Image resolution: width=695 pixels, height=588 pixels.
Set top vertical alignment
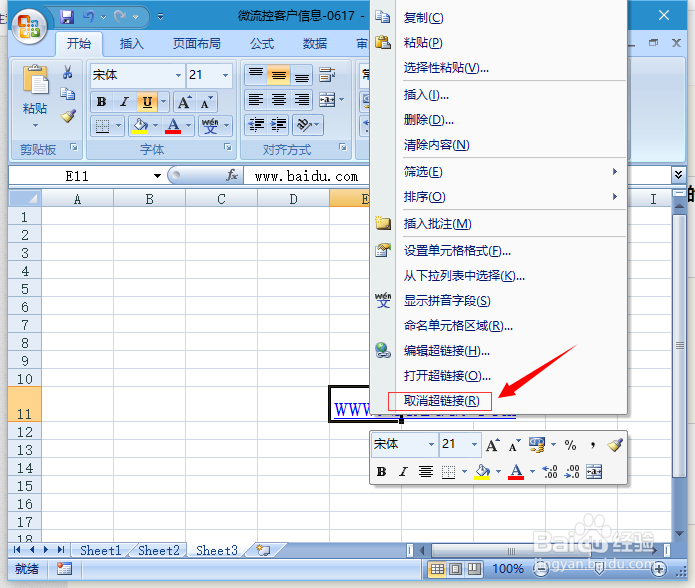256,74
